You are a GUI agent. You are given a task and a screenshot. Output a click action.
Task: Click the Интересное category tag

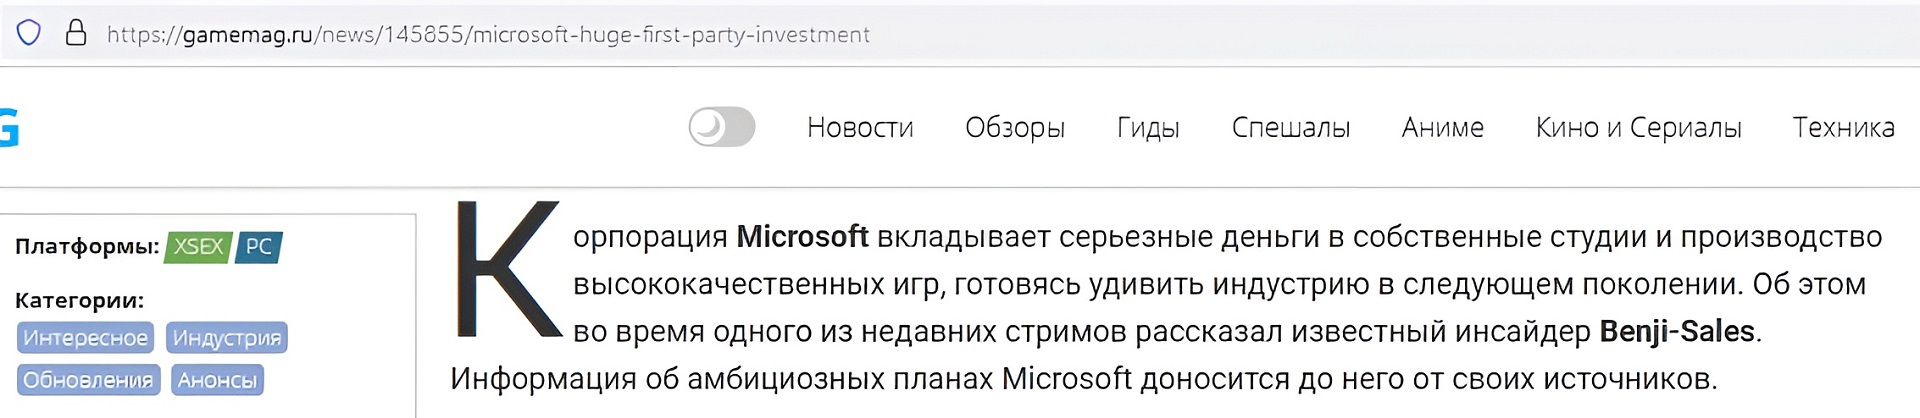pyautogui.click(x=86, y=338)
